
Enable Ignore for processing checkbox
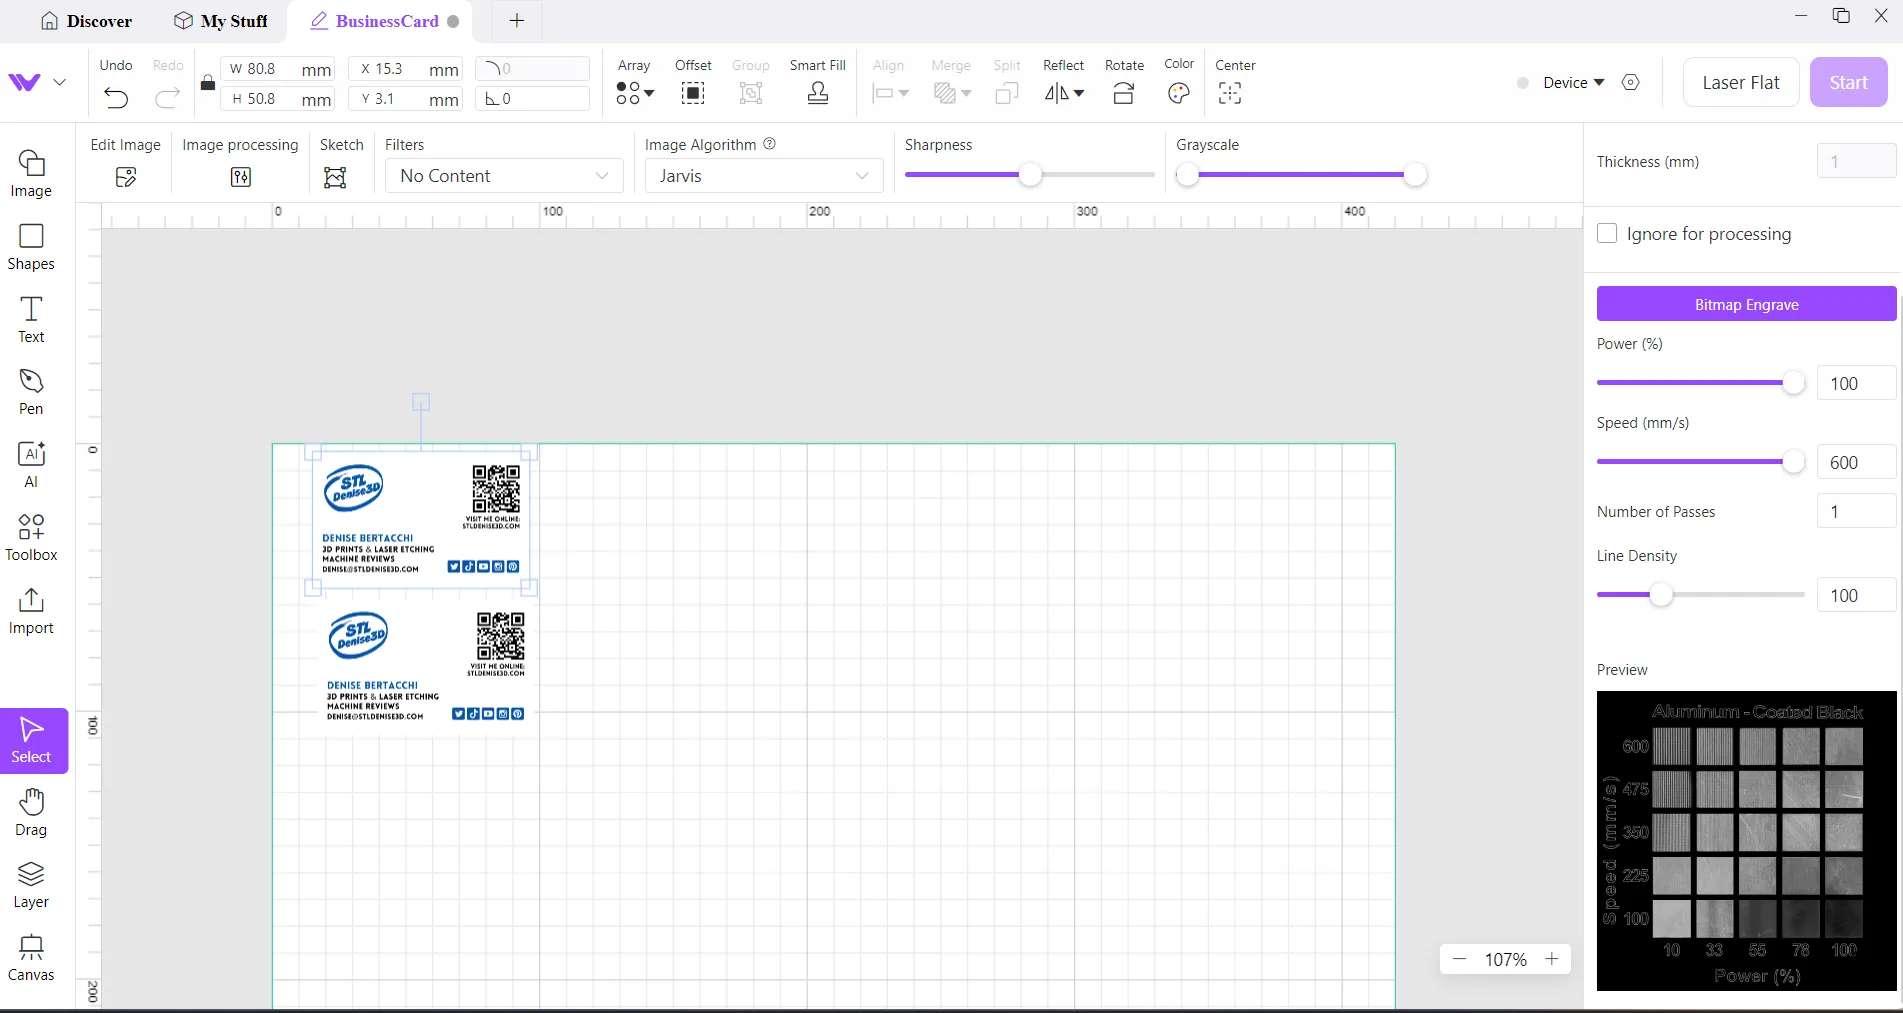(1607, 233)
